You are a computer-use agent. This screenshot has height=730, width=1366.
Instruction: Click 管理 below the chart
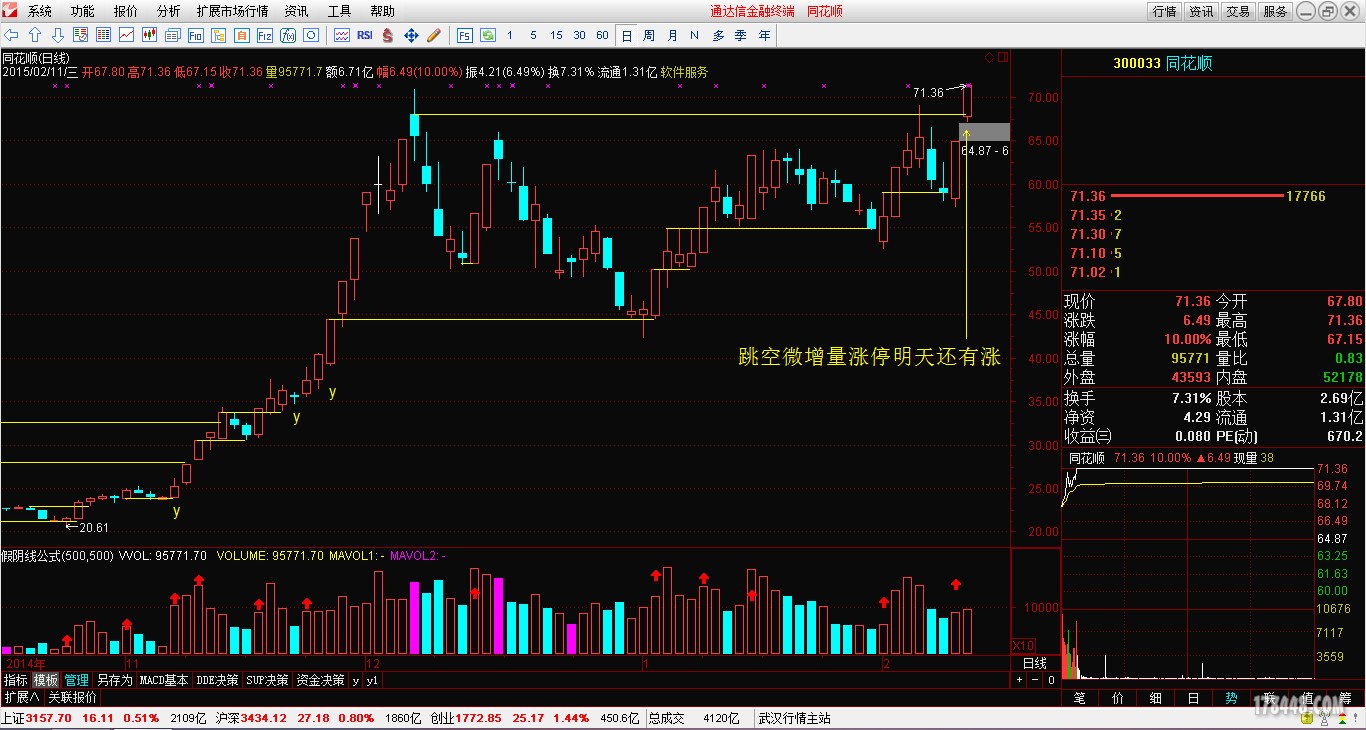(x=77, y=680)
